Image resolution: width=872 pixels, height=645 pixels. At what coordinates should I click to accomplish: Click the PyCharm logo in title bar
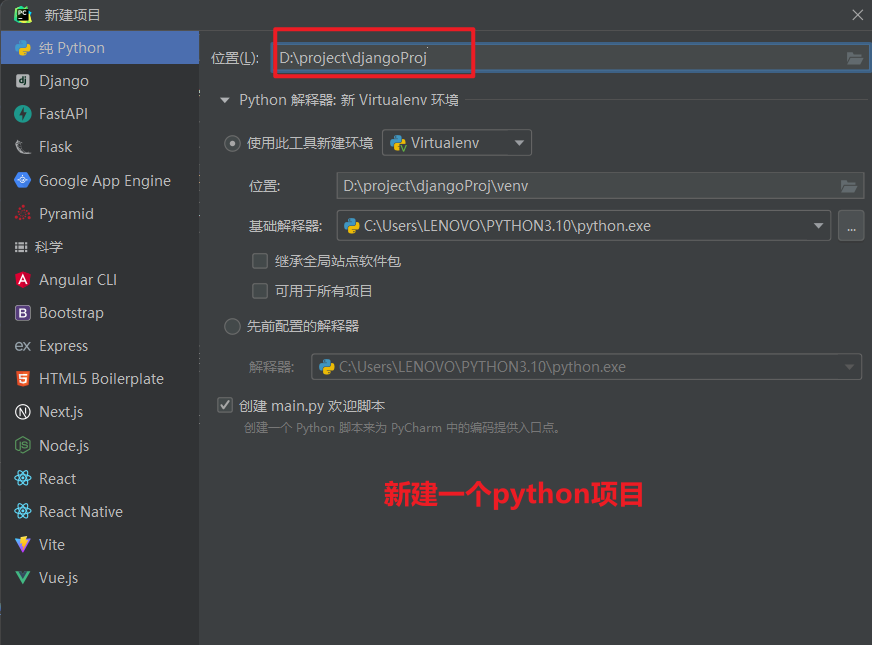pos(23,14)
